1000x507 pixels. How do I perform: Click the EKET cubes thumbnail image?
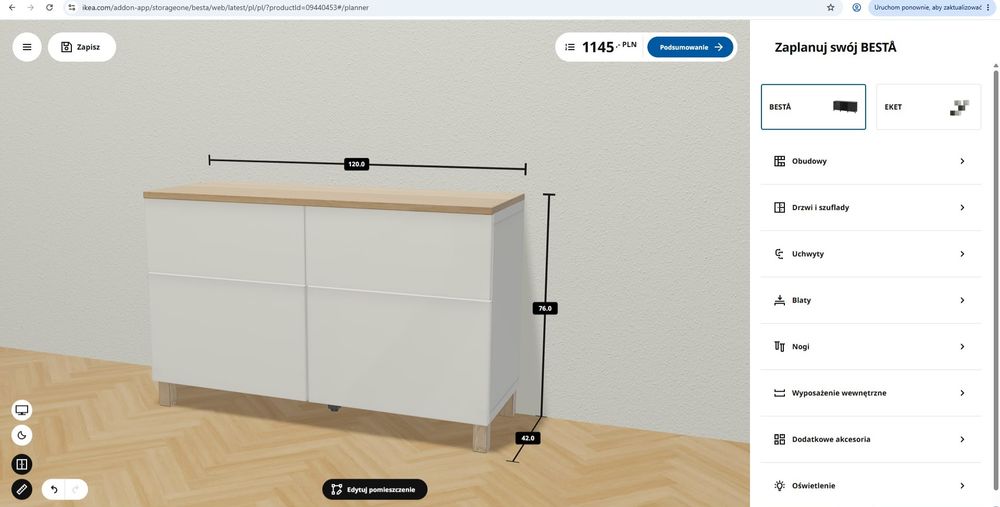[x=960, y=107]
